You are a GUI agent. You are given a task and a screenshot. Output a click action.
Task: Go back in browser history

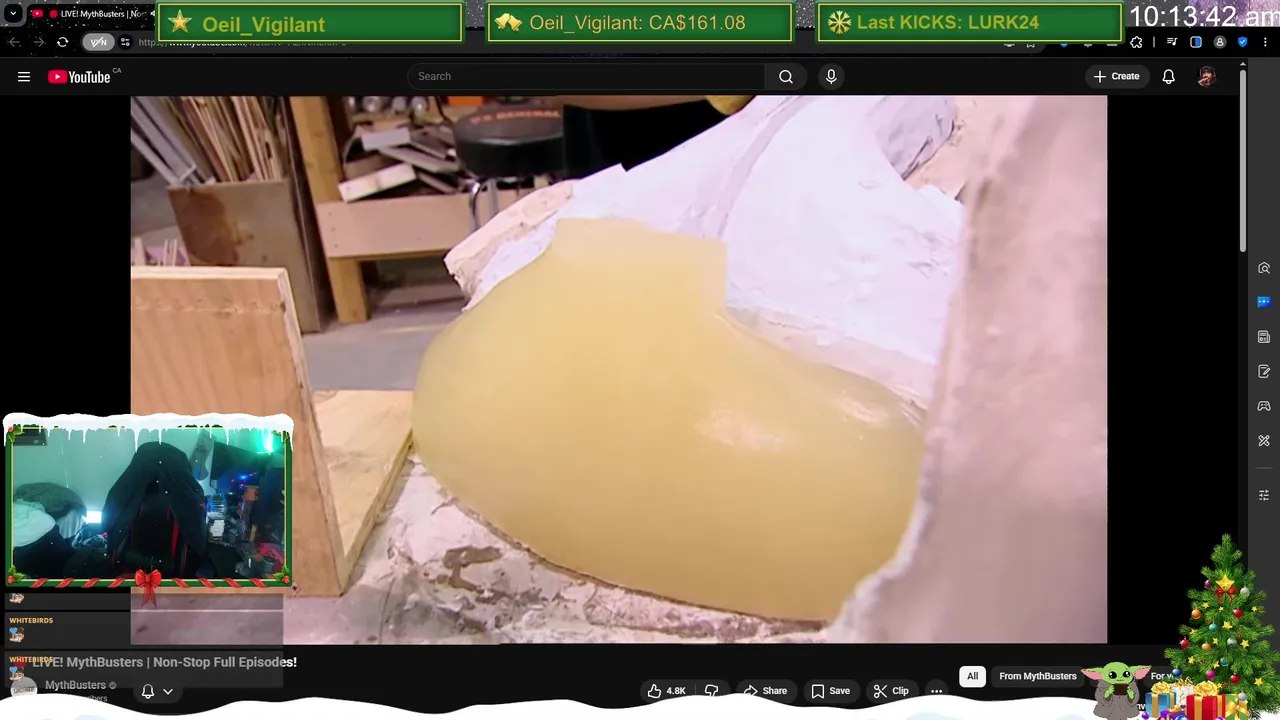click(x=14, y=42)
